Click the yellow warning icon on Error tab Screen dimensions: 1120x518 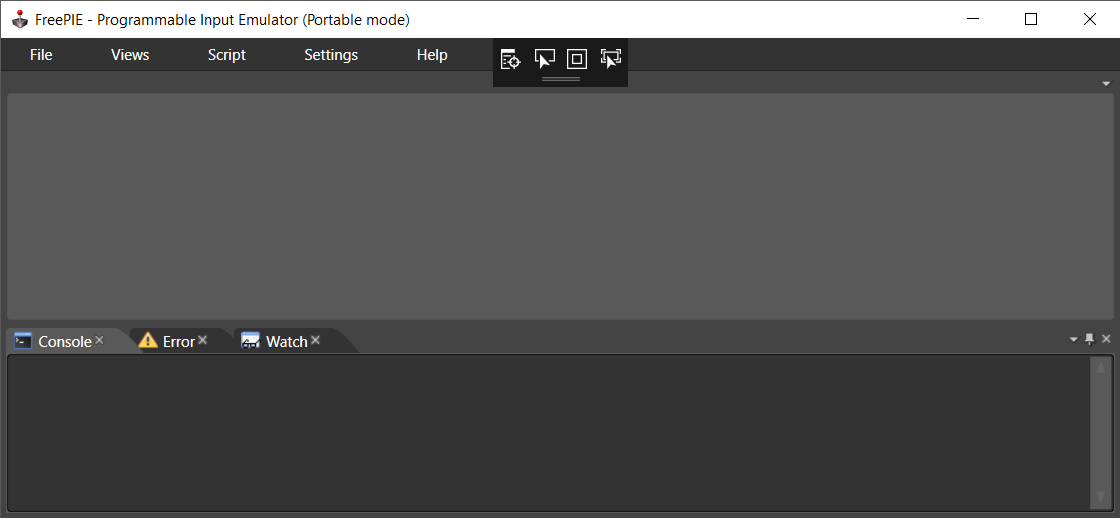[x=148, y=341]
